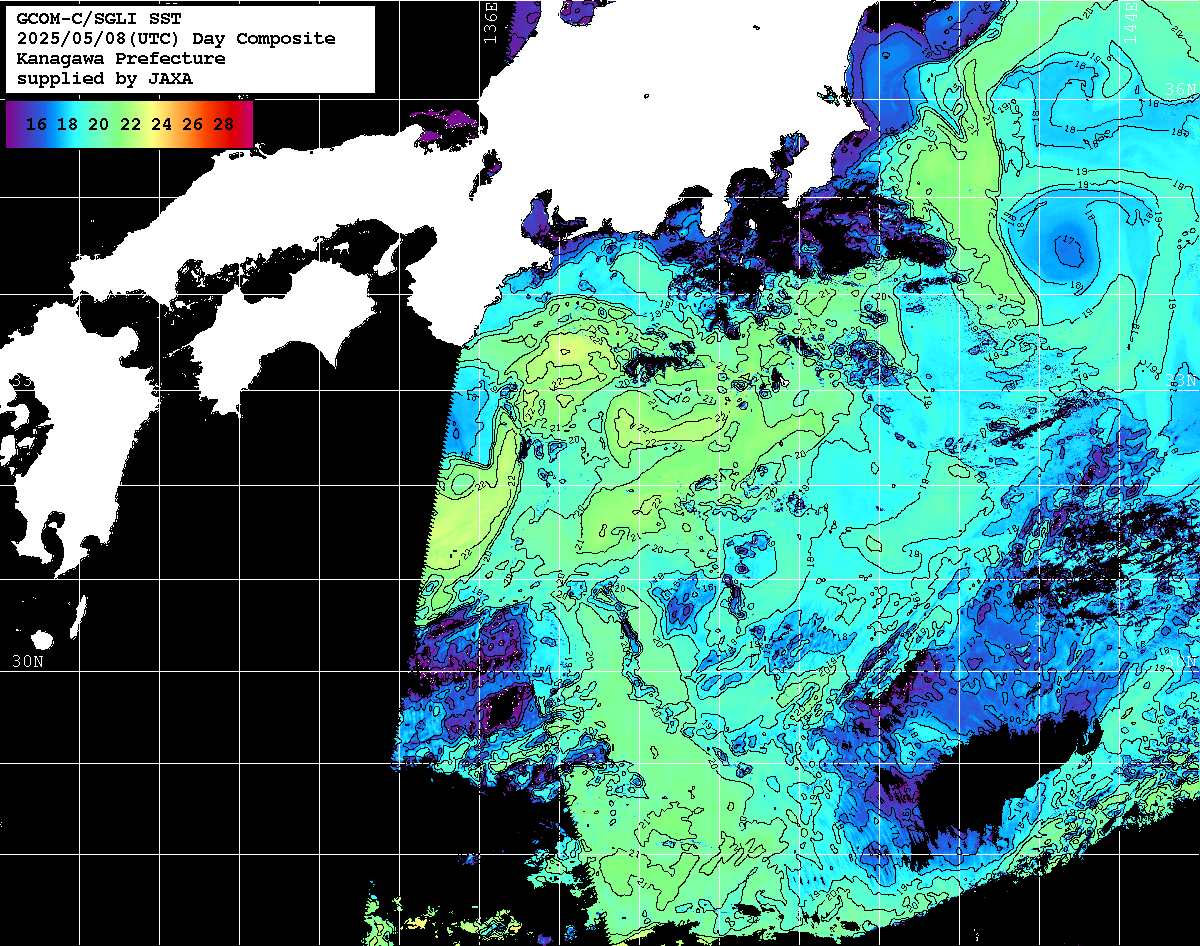The height and width of the screenshot is (946, 1200).
Task: Click the 'supplied by JAXA' credit text
Action: point(104,79)
